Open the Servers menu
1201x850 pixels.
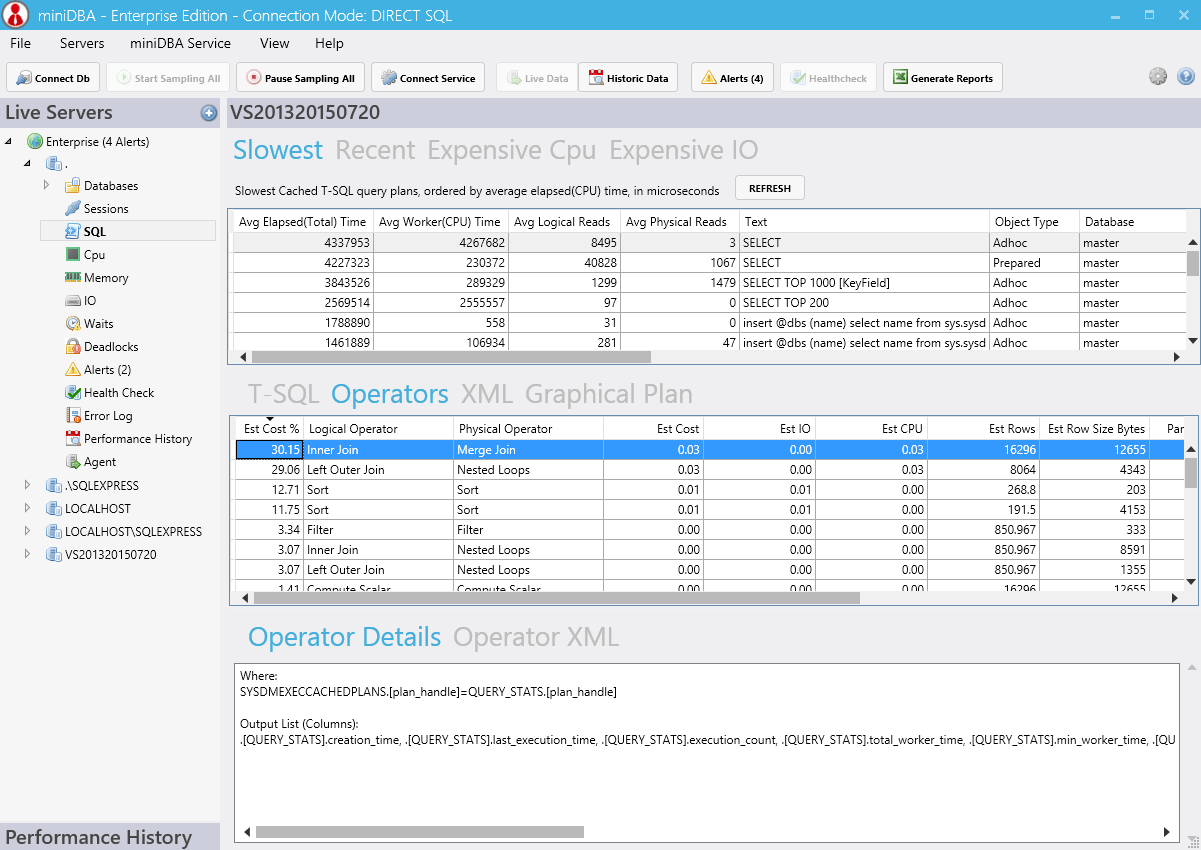coord(81,43)
